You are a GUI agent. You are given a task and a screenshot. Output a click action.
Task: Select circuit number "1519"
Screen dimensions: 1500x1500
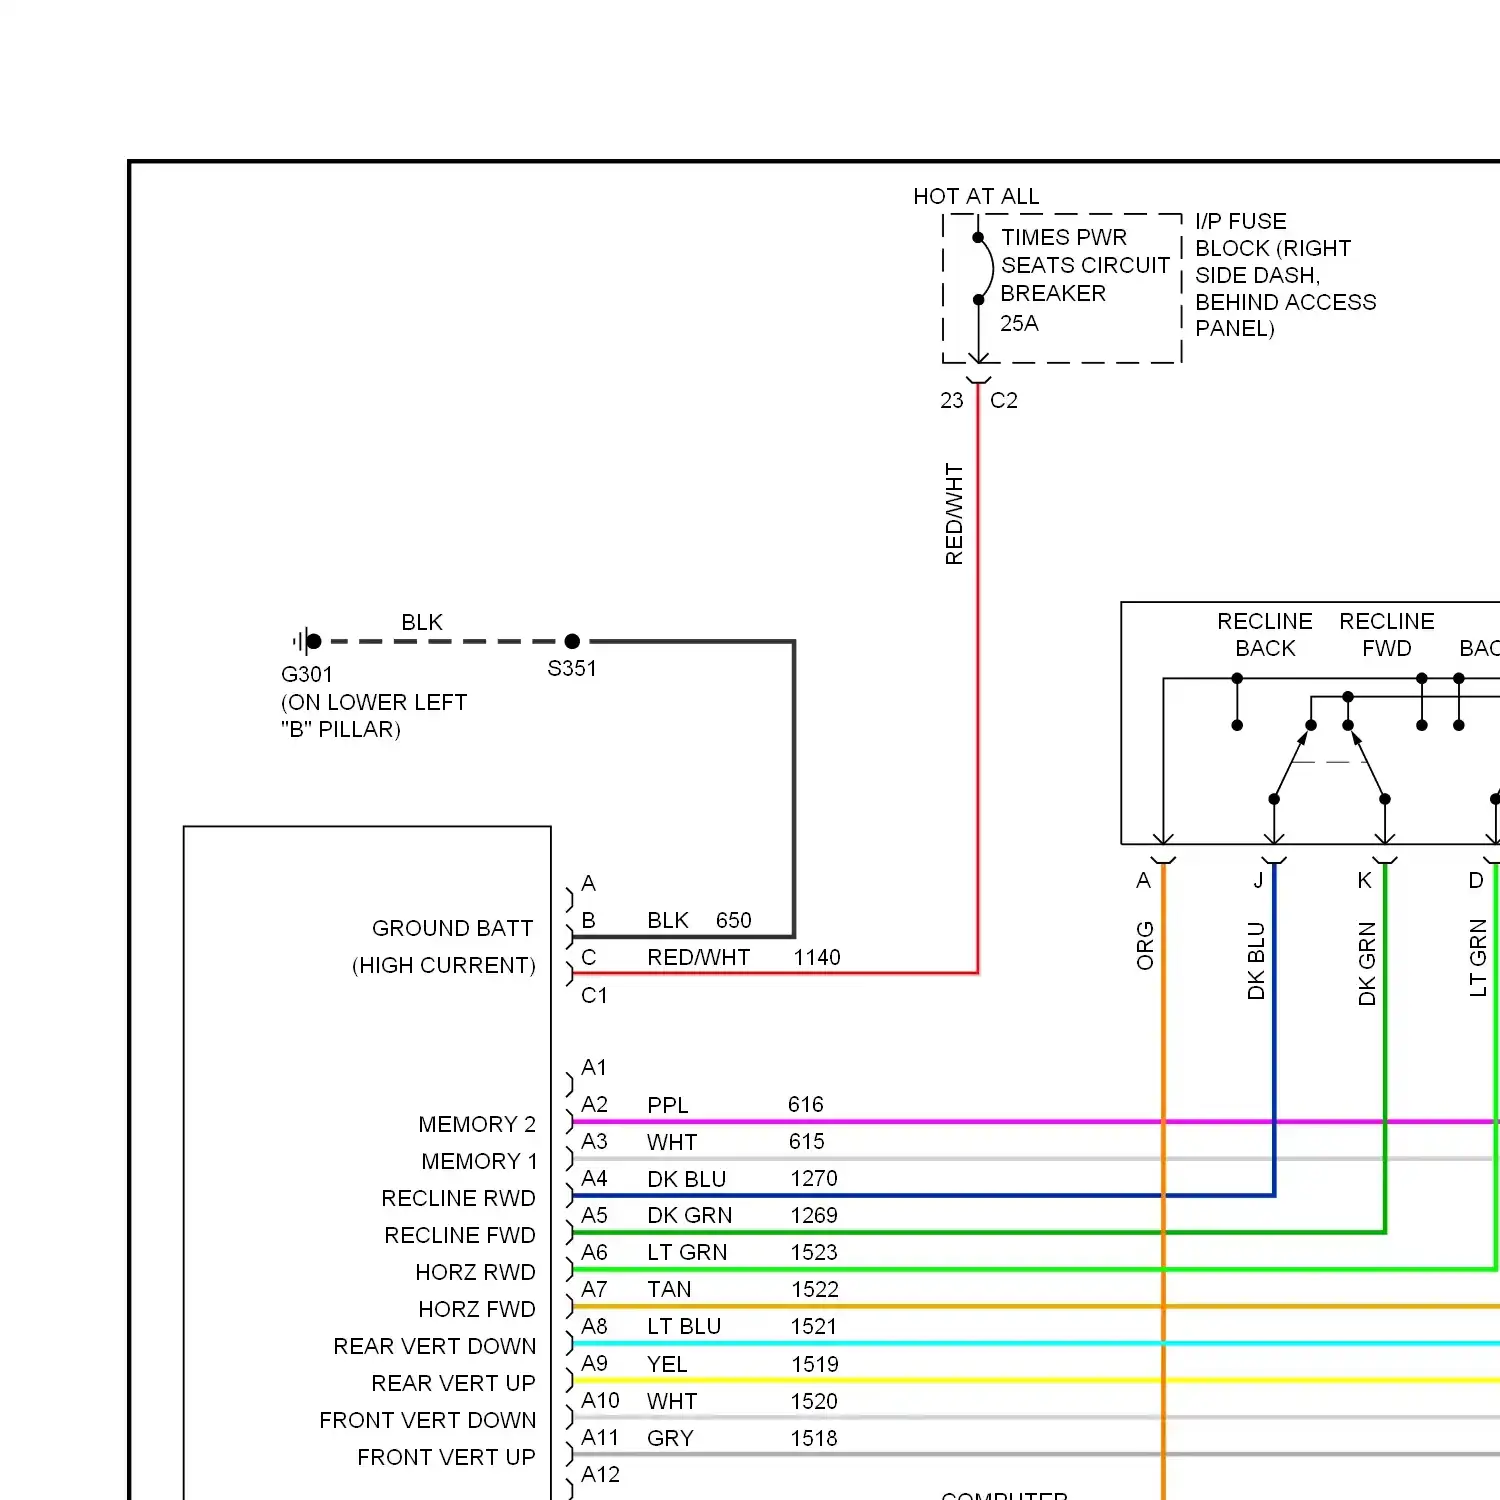[x=814, y=1364]
